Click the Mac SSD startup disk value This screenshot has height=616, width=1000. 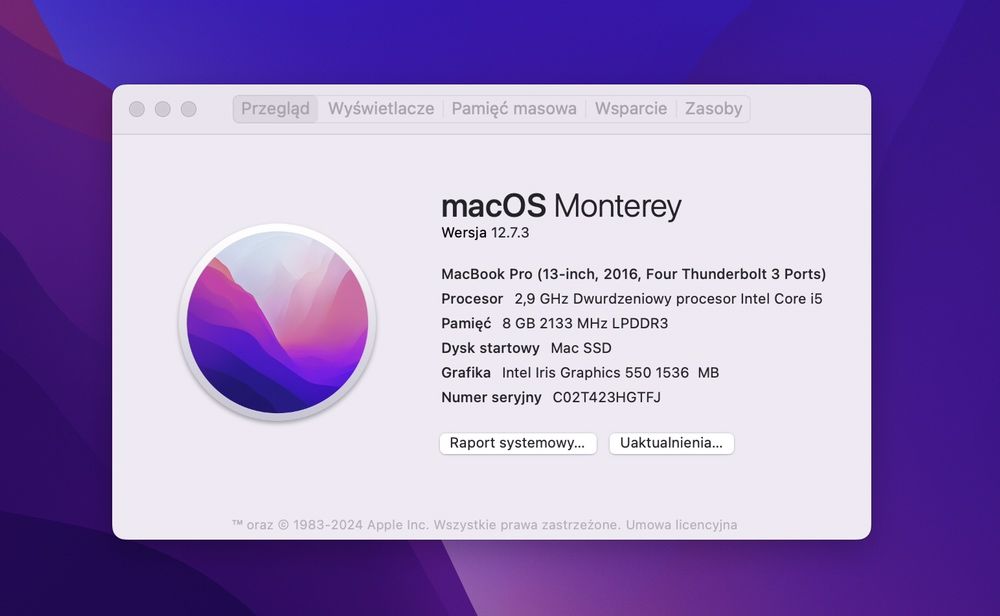coord(581,348)
